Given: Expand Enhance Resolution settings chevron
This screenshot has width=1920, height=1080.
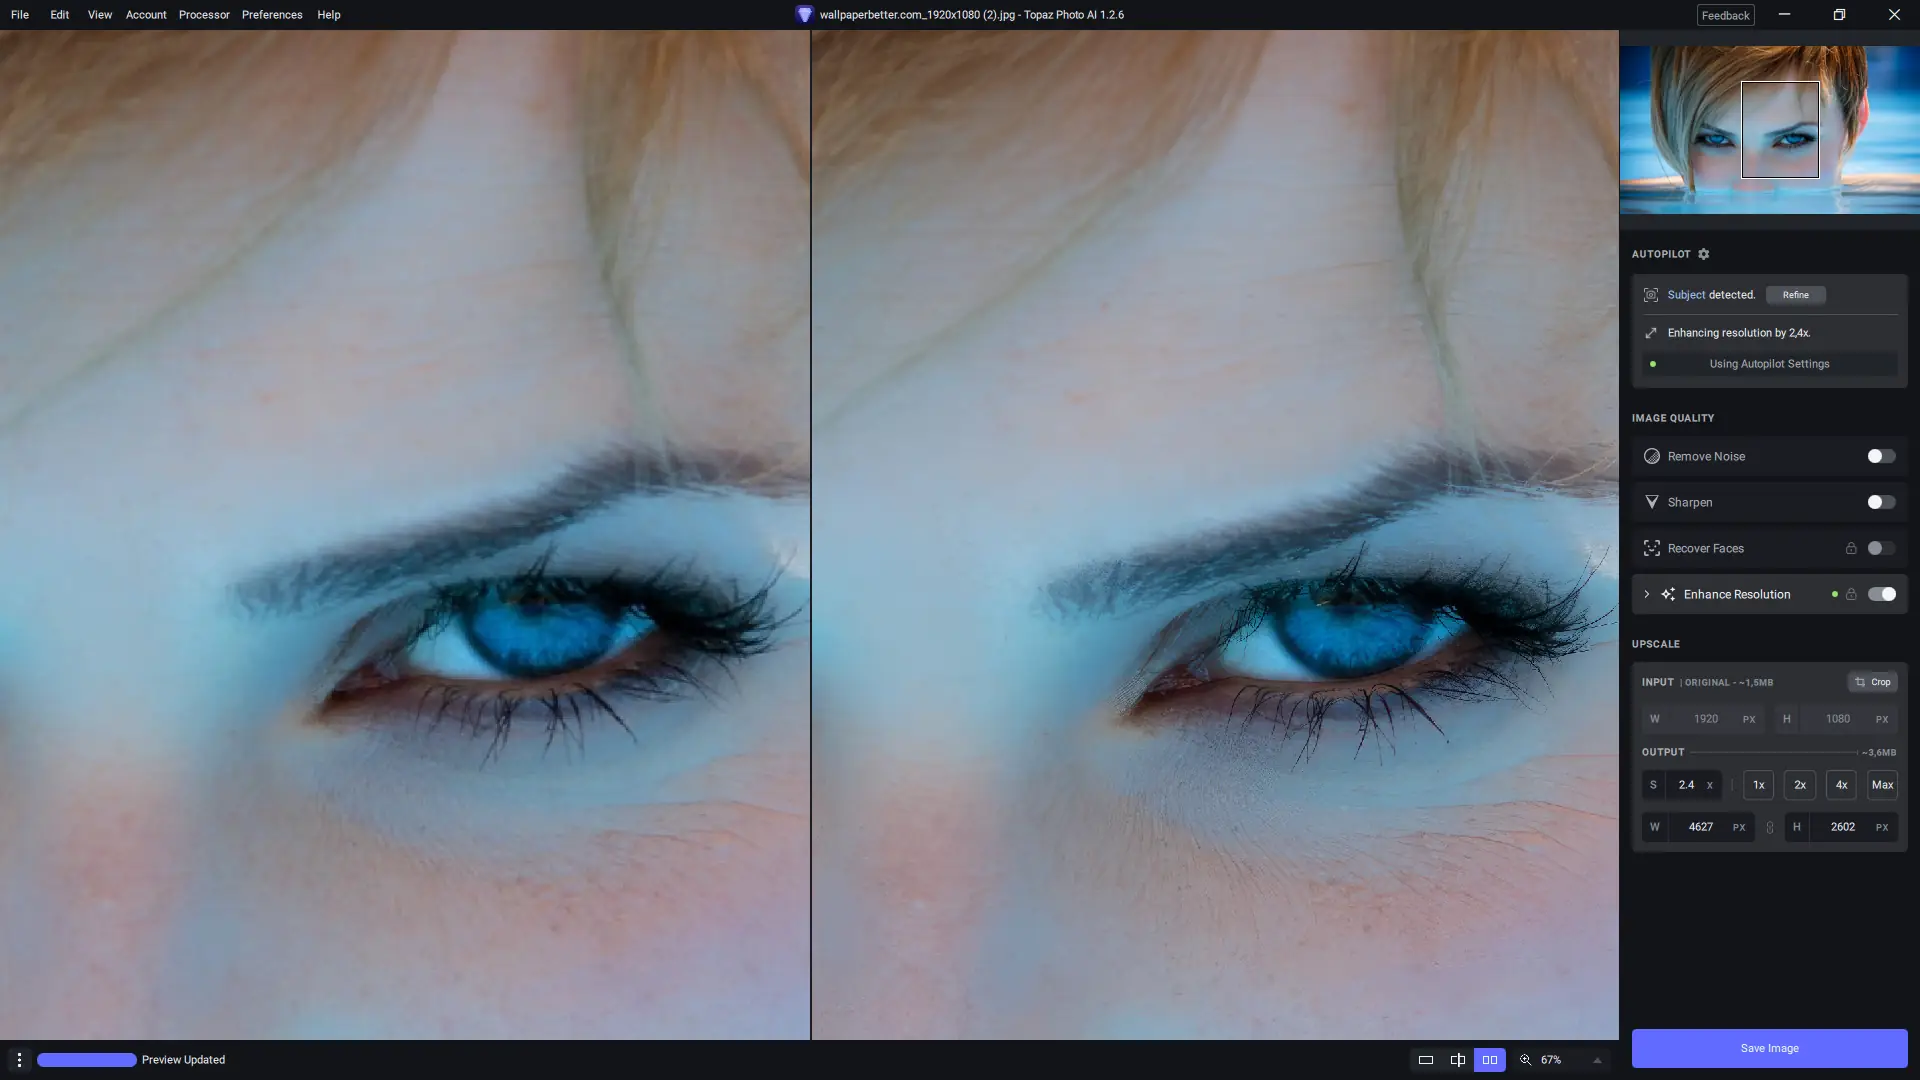Looking at the screenshot, I should click(x=1647, y=594).
